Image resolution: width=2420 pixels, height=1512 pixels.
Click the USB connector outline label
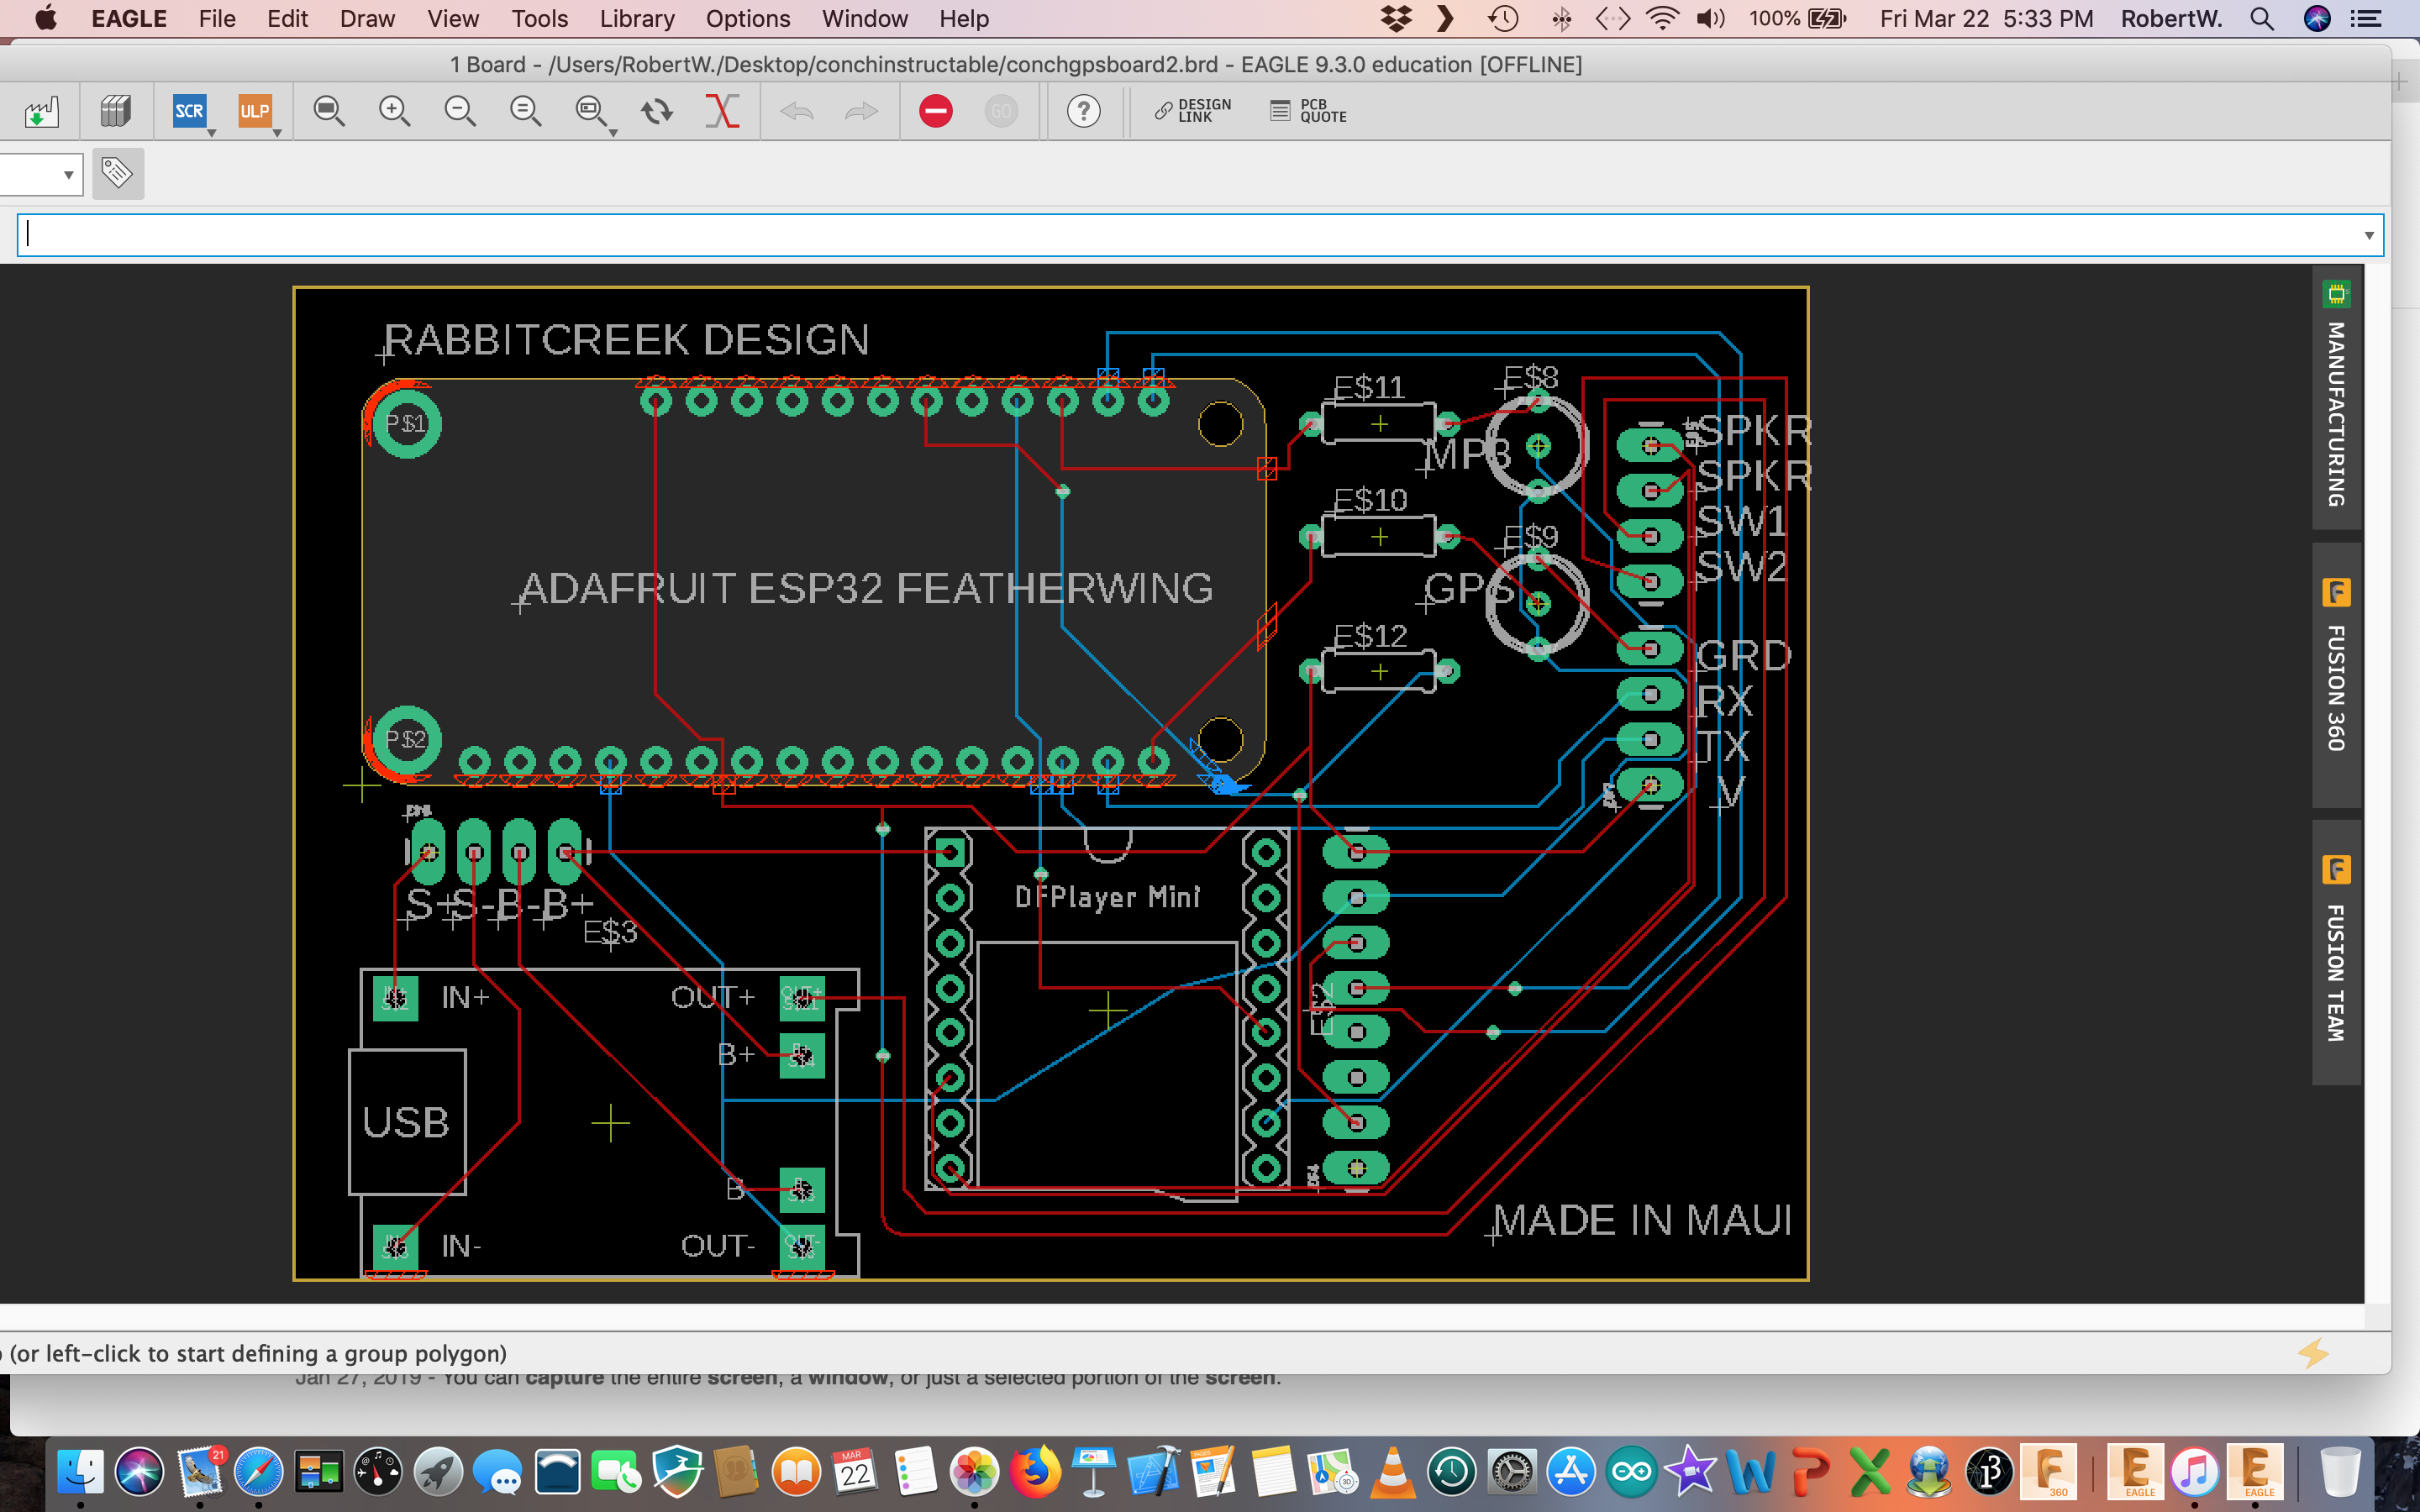406,1122
